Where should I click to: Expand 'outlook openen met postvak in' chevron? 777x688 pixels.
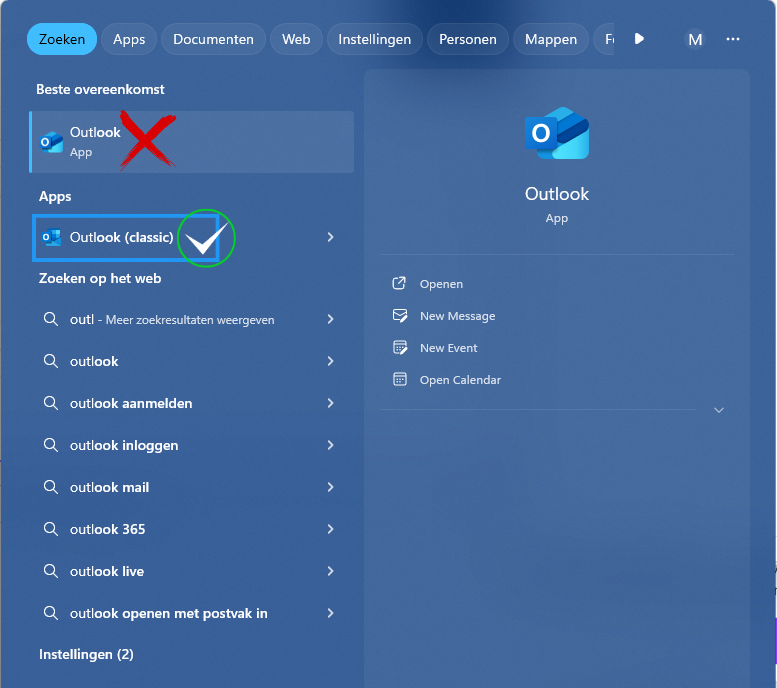(x=331, y=613)
